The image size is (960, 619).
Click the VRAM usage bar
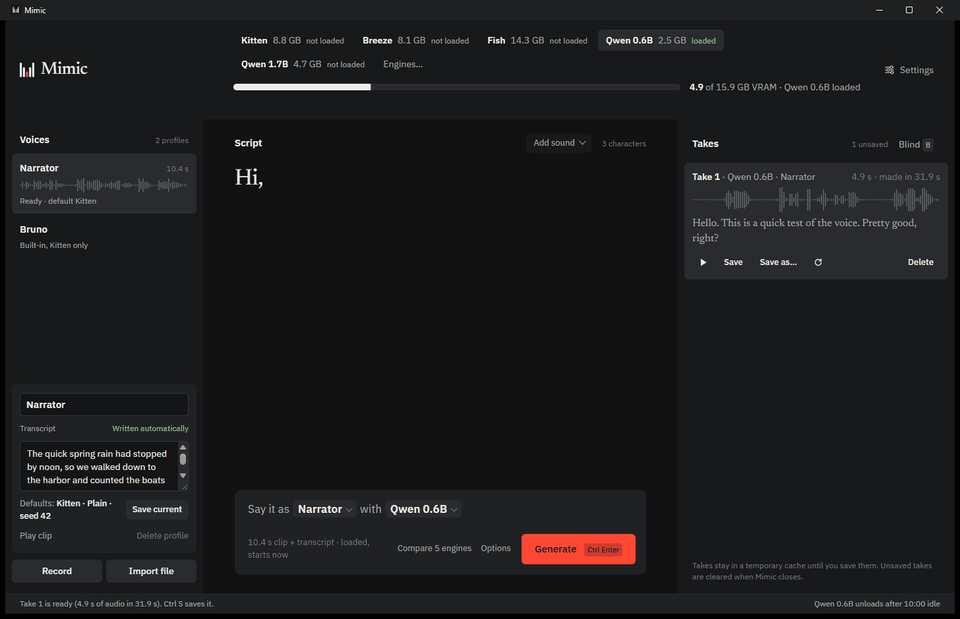[x=456, y=87]
